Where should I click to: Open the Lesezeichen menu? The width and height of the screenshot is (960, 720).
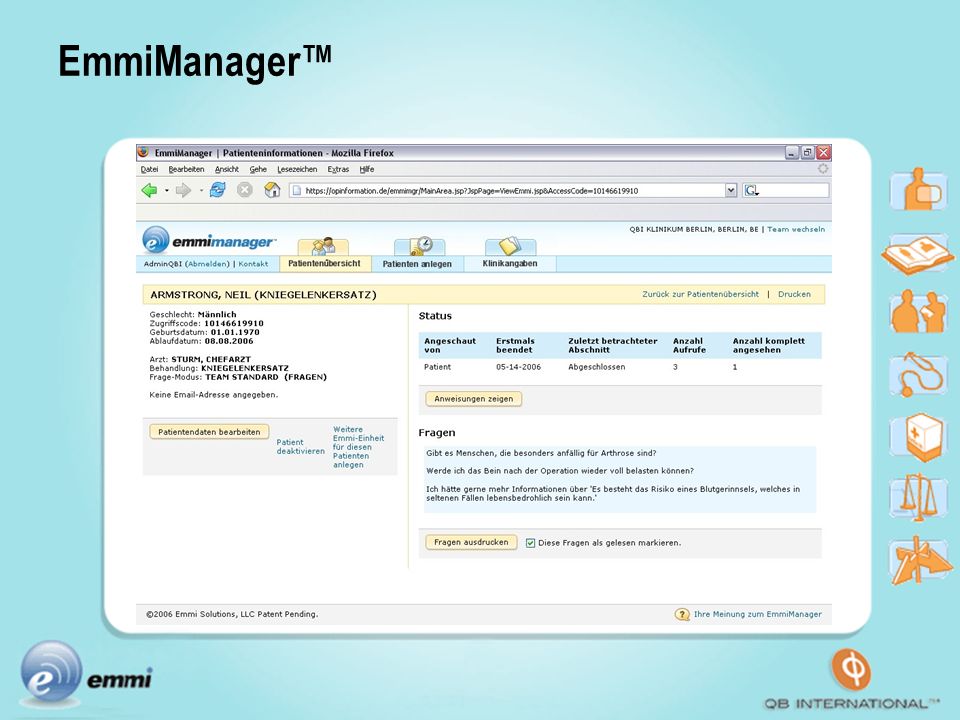click(x=297, y=169)
